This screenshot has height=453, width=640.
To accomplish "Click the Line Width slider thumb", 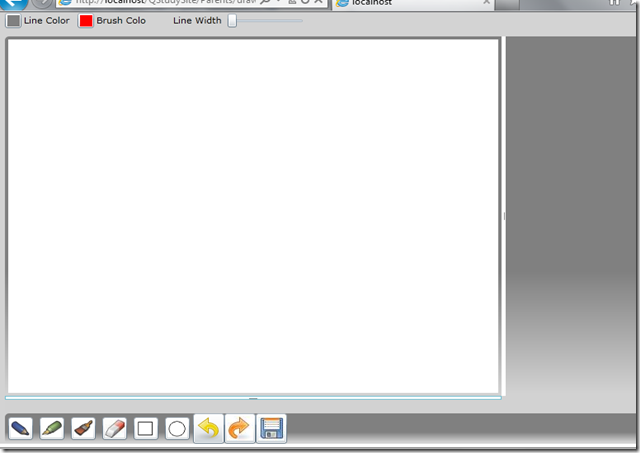I will [x=232, y=20].
